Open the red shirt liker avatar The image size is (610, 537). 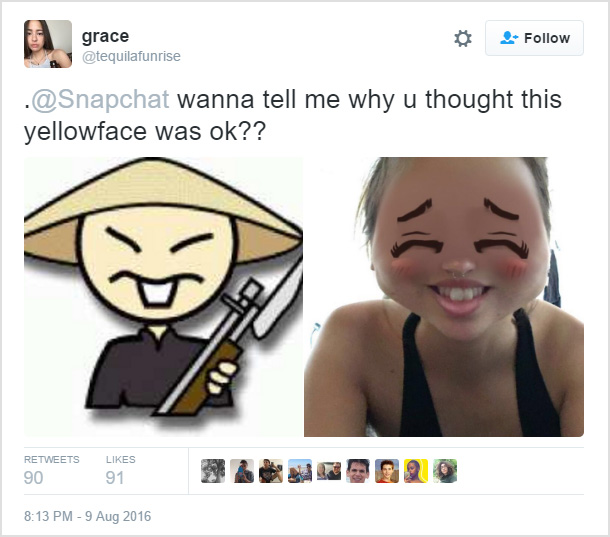click(387, 471)
